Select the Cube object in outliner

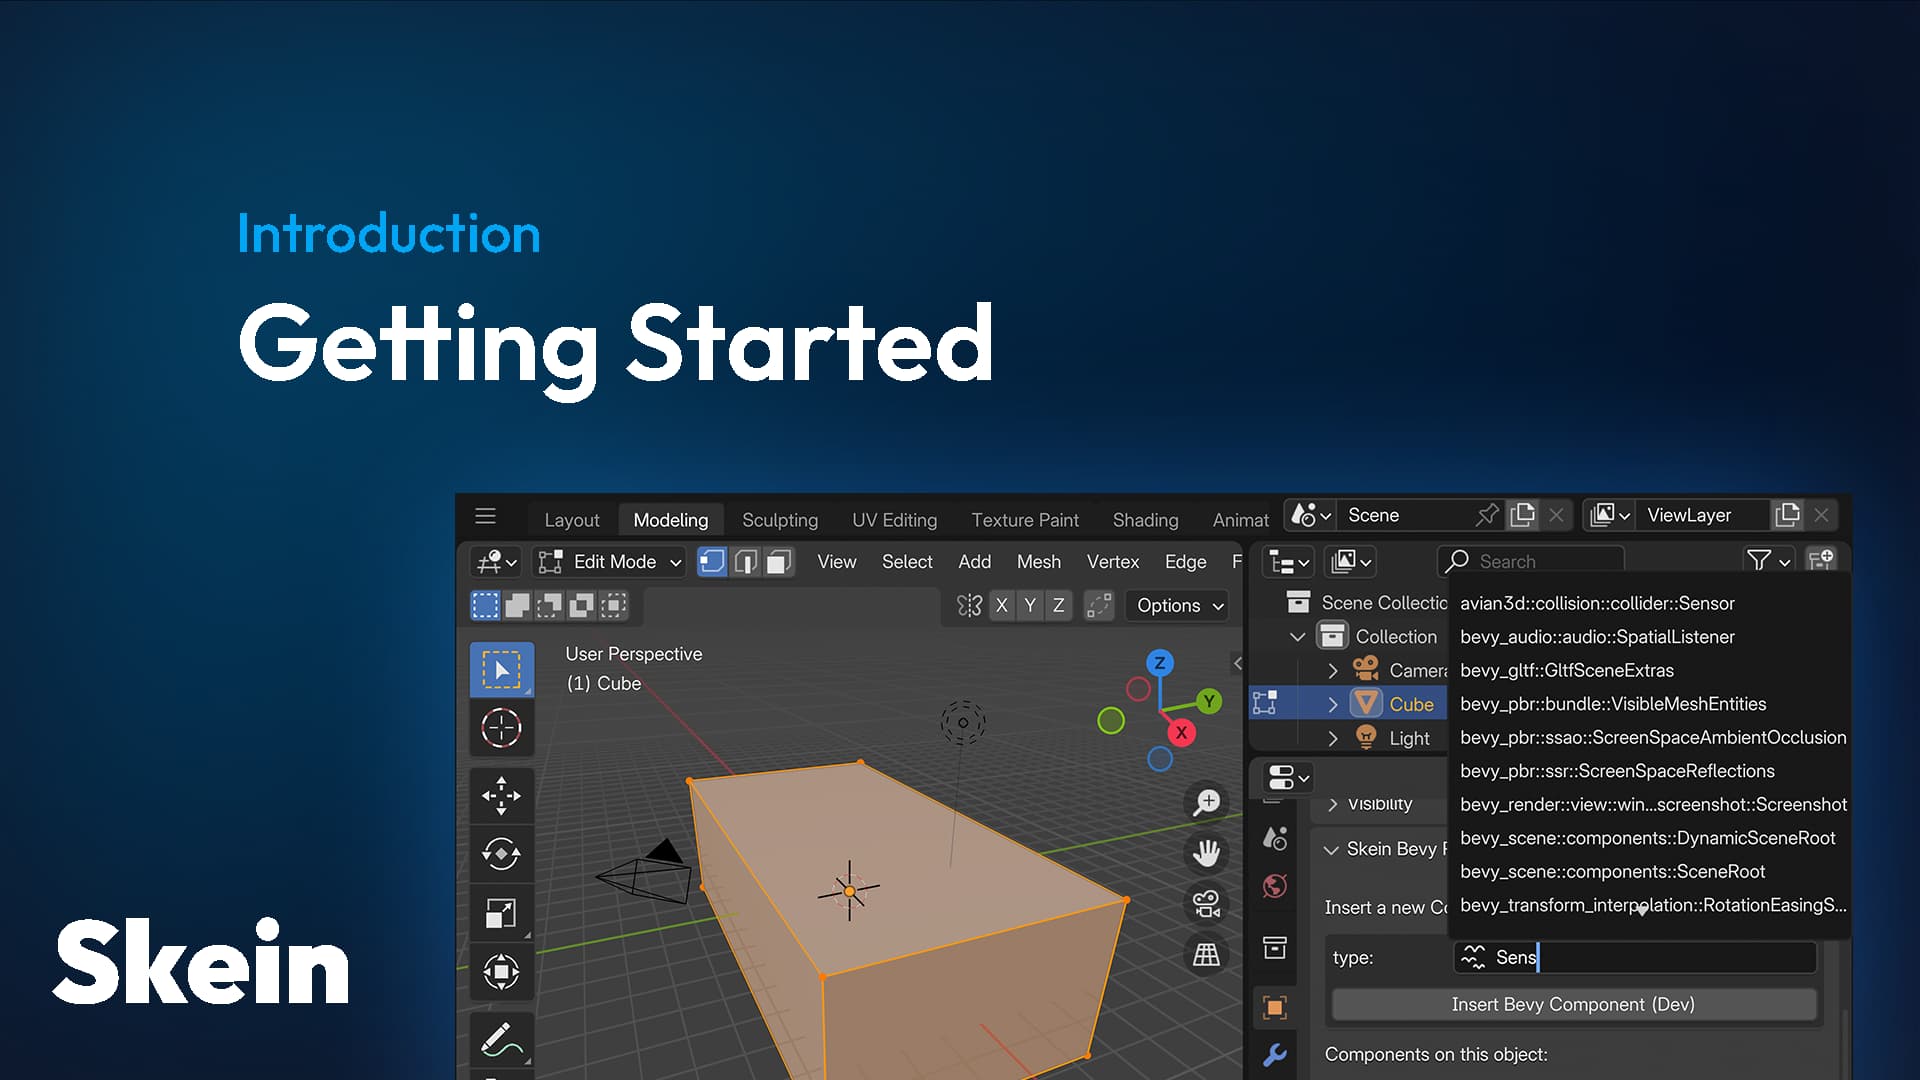click(x=1411, y=704)
